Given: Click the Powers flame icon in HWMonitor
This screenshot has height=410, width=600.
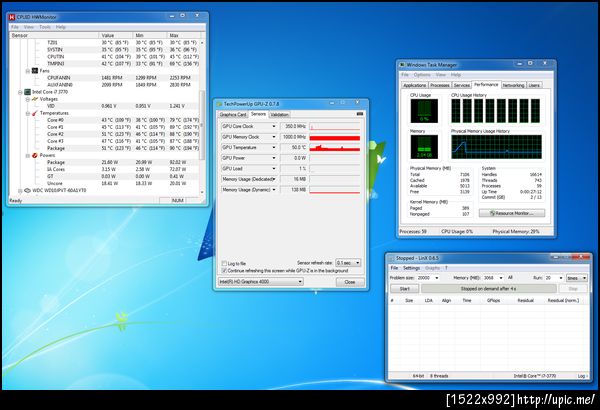Looking at the screenshot, I should point(35,155).
